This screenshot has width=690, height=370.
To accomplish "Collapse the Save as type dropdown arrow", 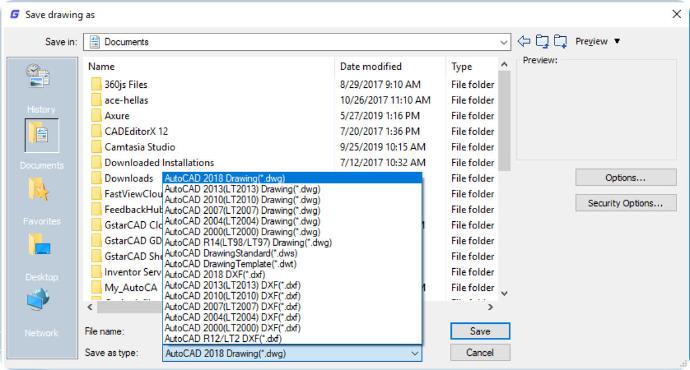I will (415, 353).
